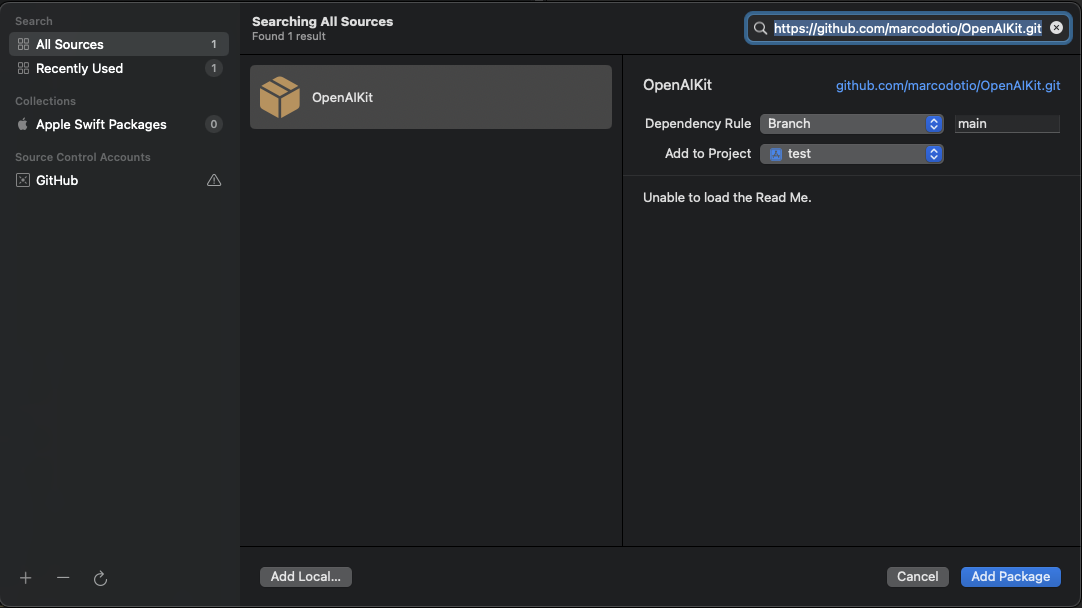Open the github.com/marcodotio/OpenAIKit.git link
1082x608 pixels.
tap(948, 86)
